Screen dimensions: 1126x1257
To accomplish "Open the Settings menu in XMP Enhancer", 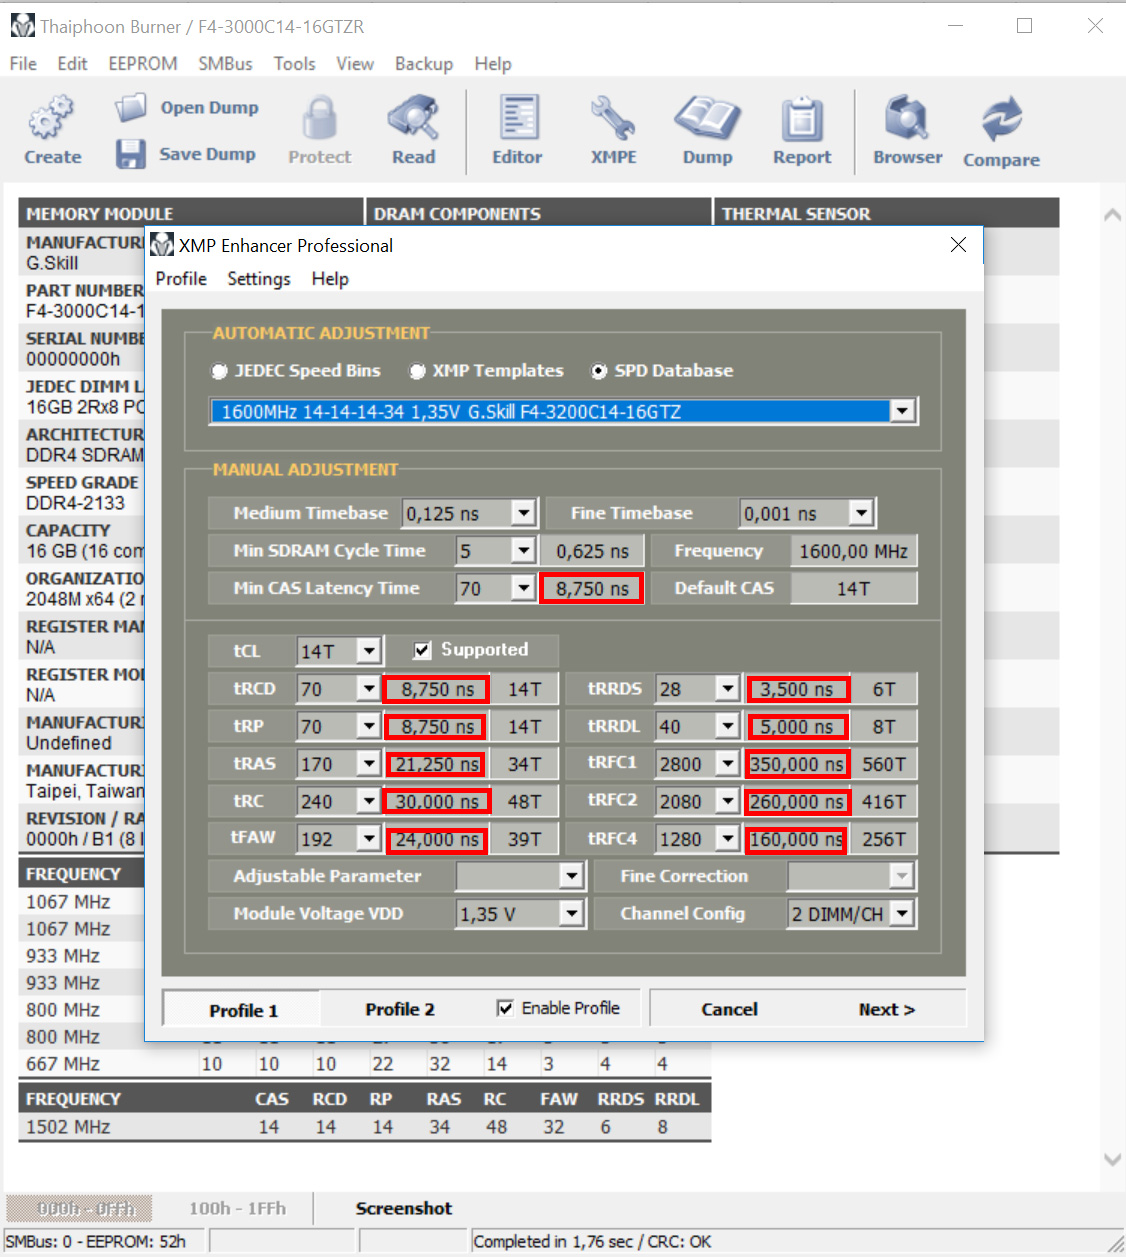I will 259,279.
